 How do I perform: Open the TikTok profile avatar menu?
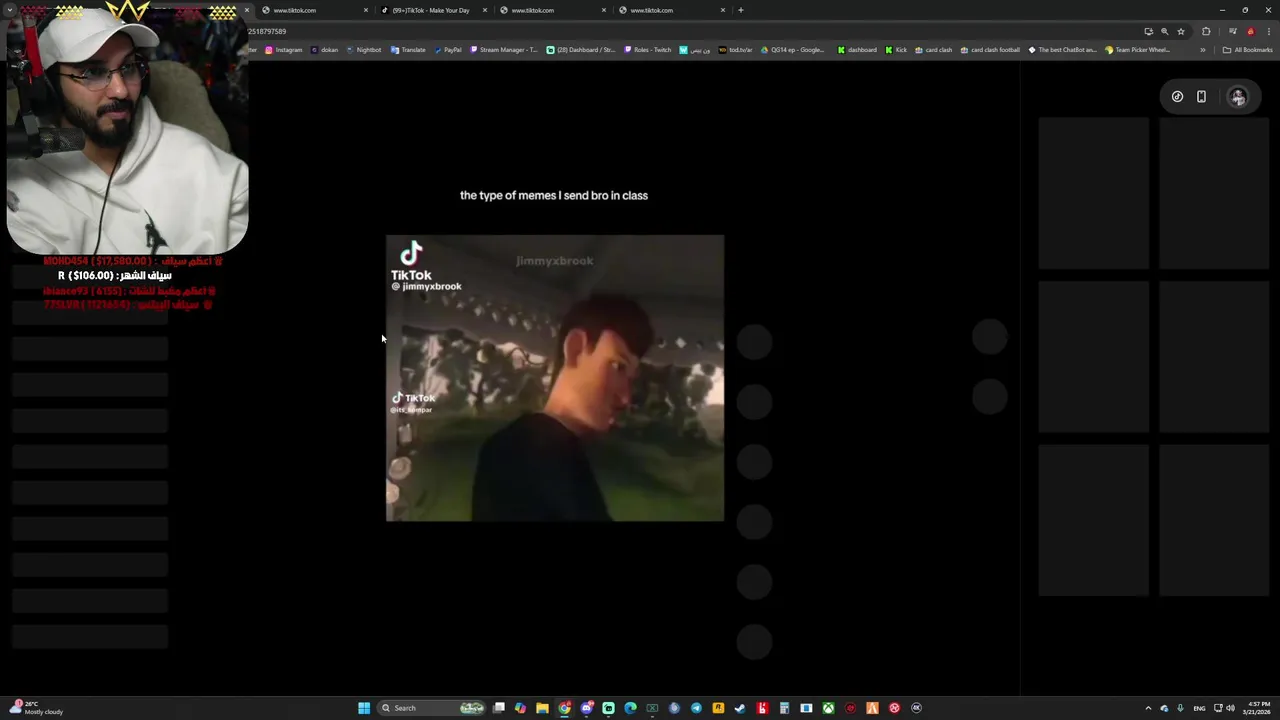click(1238, 97)
